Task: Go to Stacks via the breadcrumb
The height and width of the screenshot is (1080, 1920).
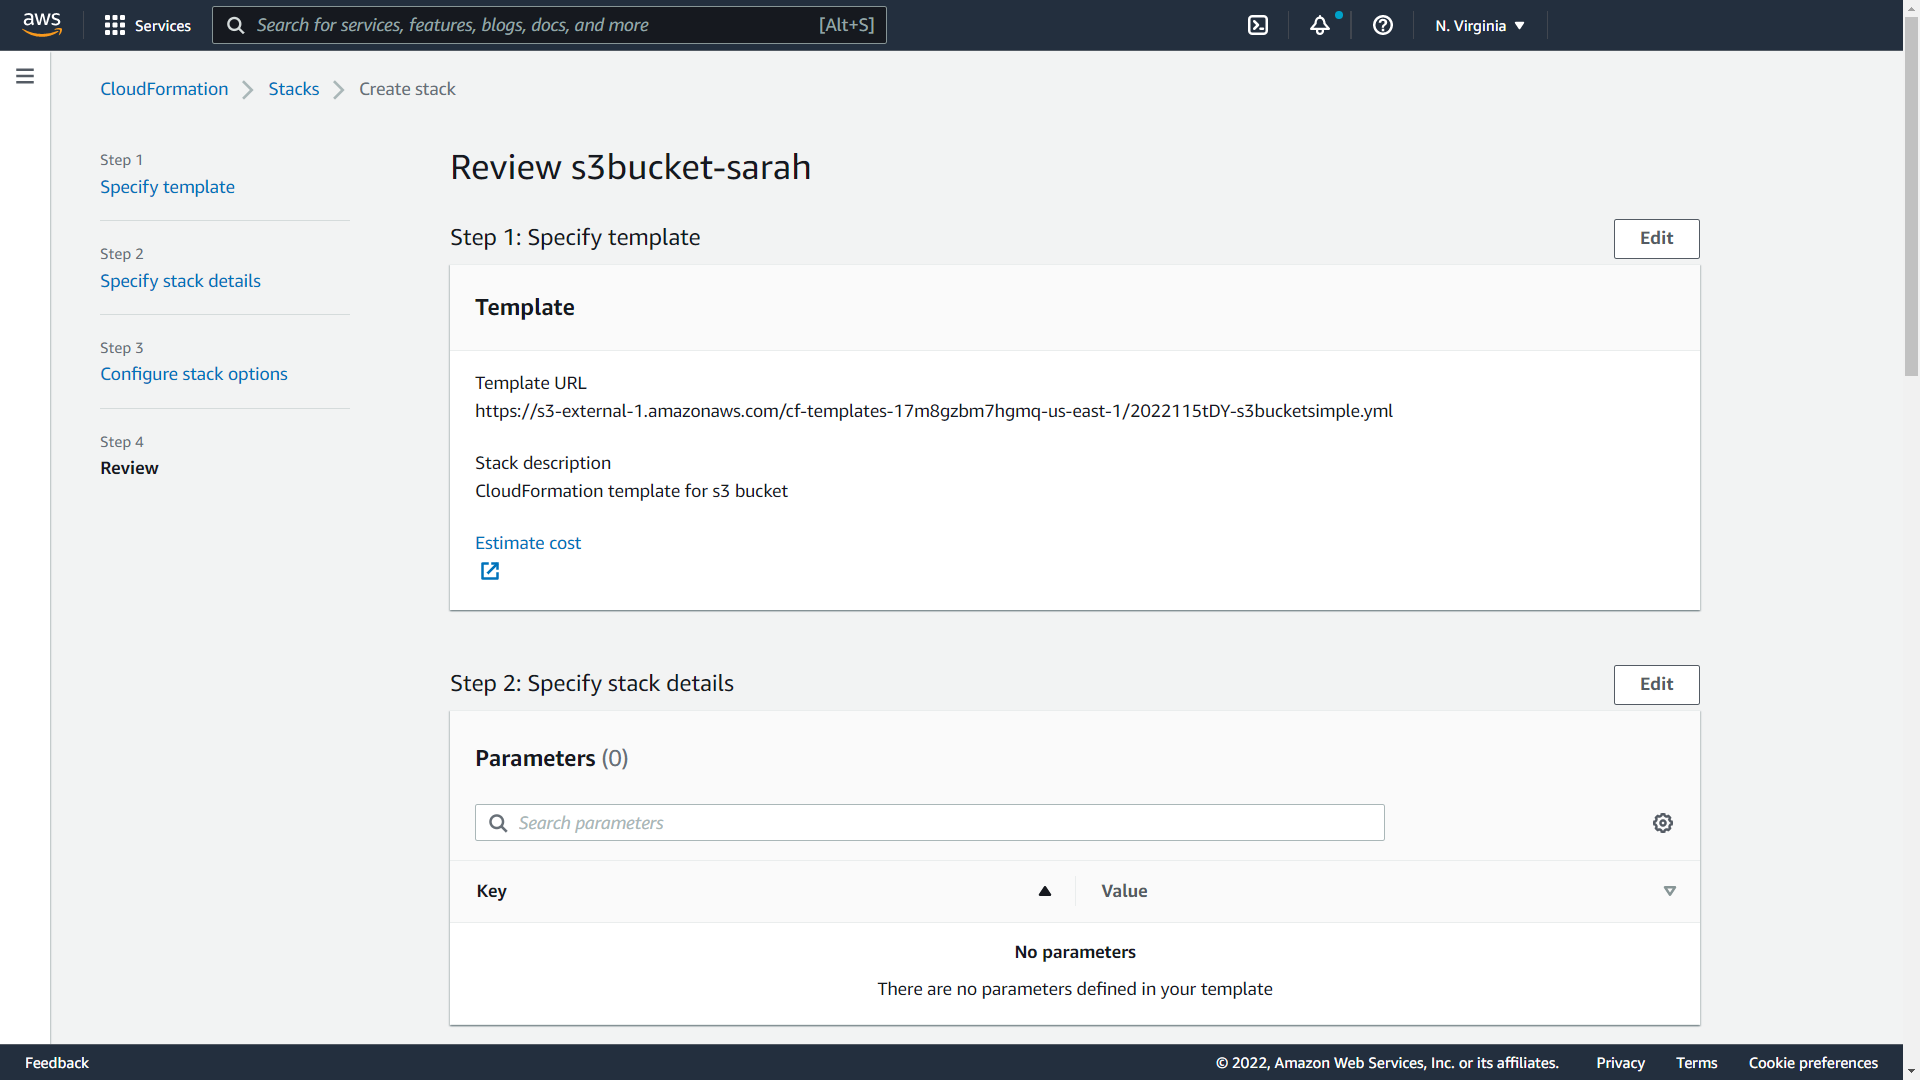Action: pos(293,89)
